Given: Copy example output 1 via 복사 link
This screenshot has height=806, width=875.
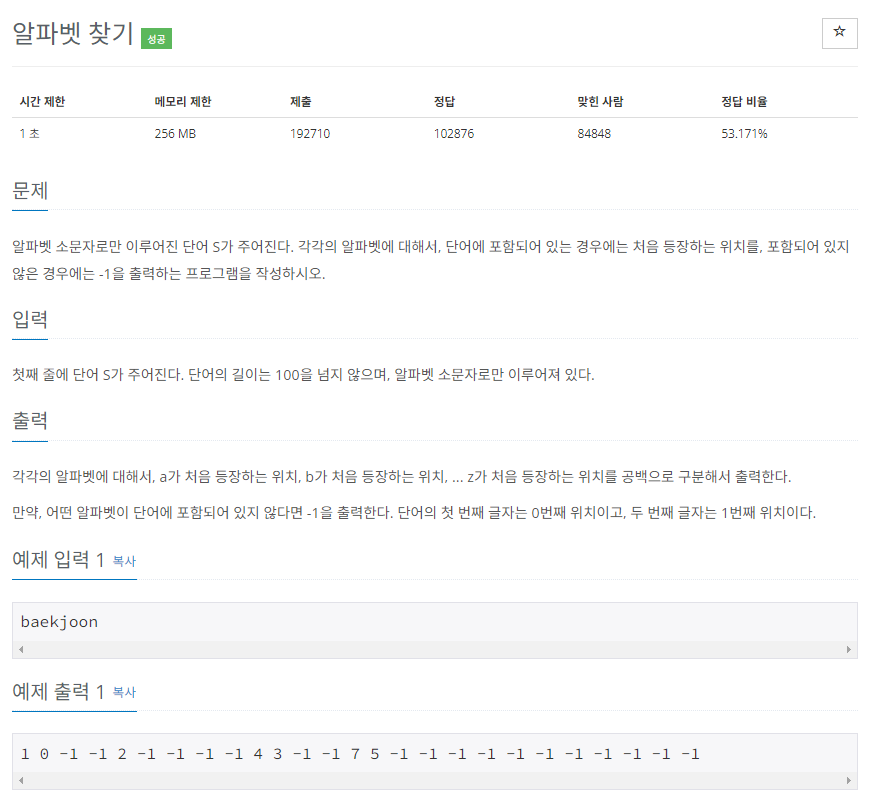Looking at the screenshot, I should (124, 692).
